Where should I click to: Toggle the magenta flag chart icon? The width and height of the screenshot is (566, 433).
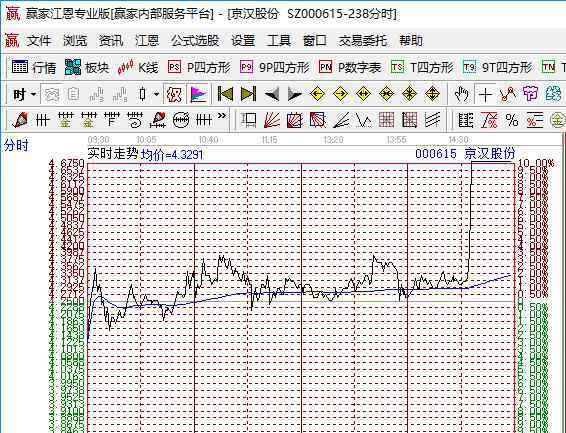click(199, 95)
